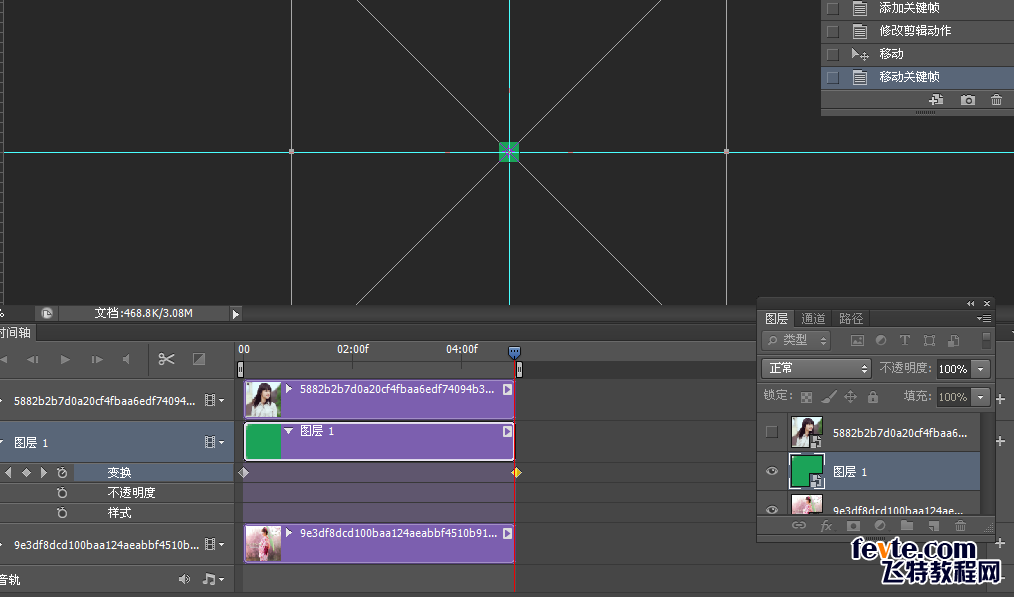Add or remove keyframe on 变换 row
Viewport: 1014px width, 597px height.
tap(26, 473)
